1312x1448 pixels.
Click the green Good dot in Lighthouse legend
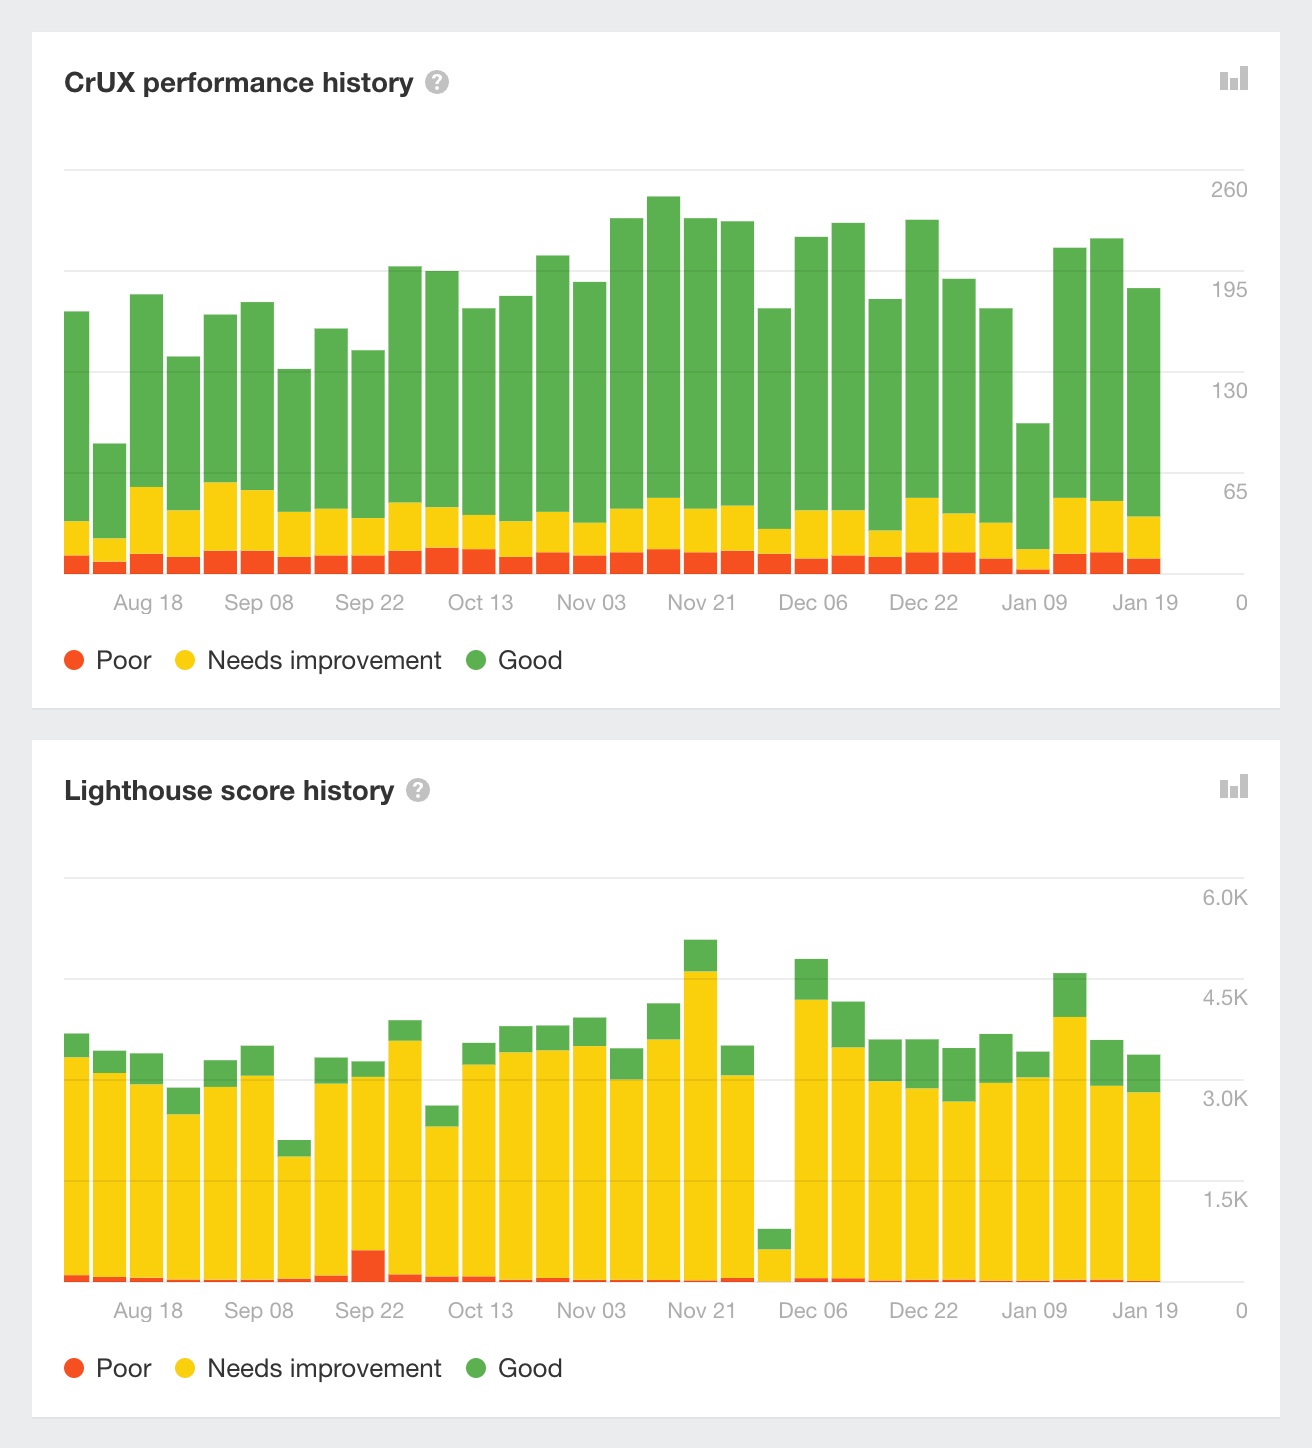476,1368
